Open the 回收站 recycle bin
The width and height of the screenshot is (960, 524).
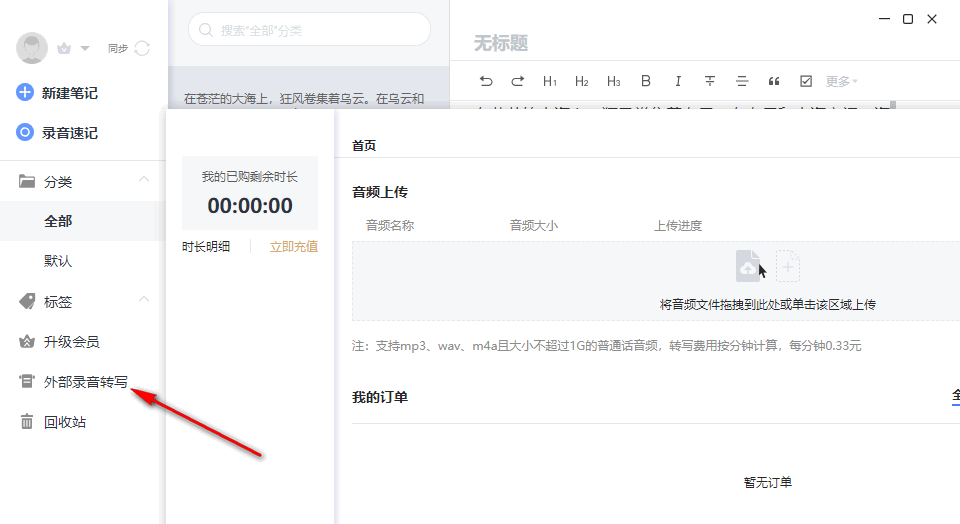64,422
